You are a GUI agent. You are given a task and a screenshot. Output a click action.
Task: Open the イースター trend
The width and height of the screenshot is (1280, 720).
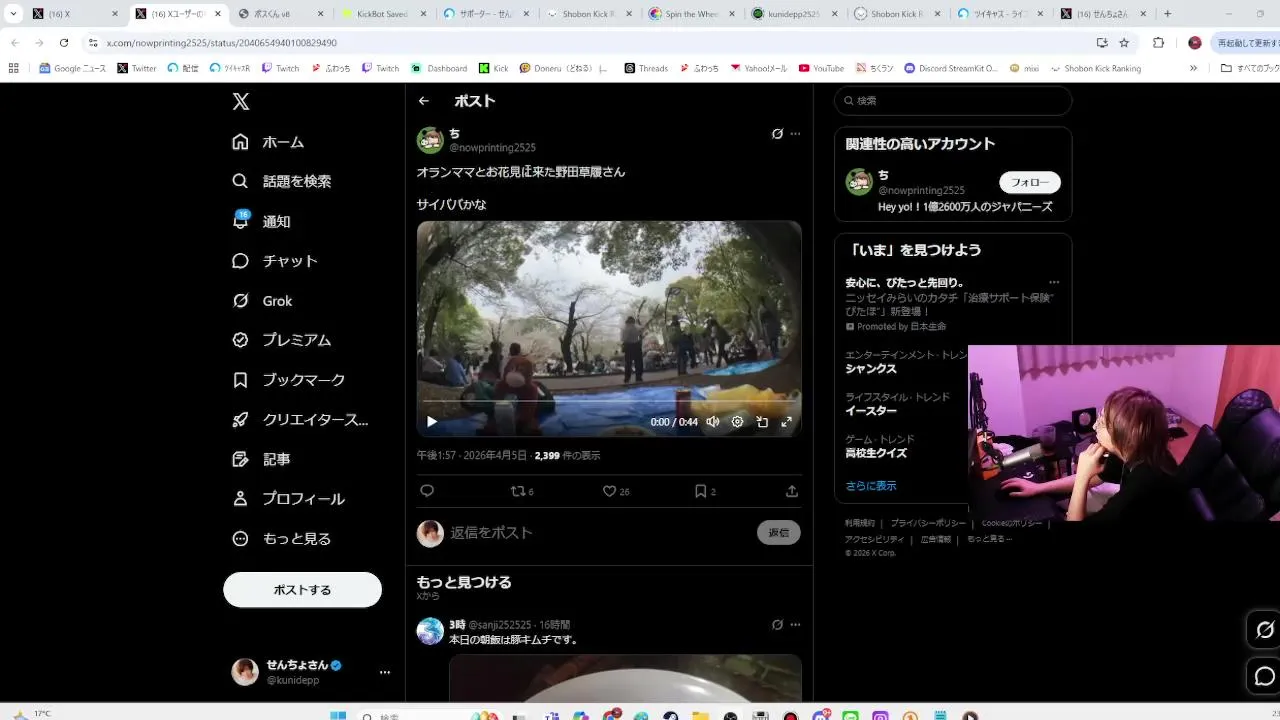871,411
